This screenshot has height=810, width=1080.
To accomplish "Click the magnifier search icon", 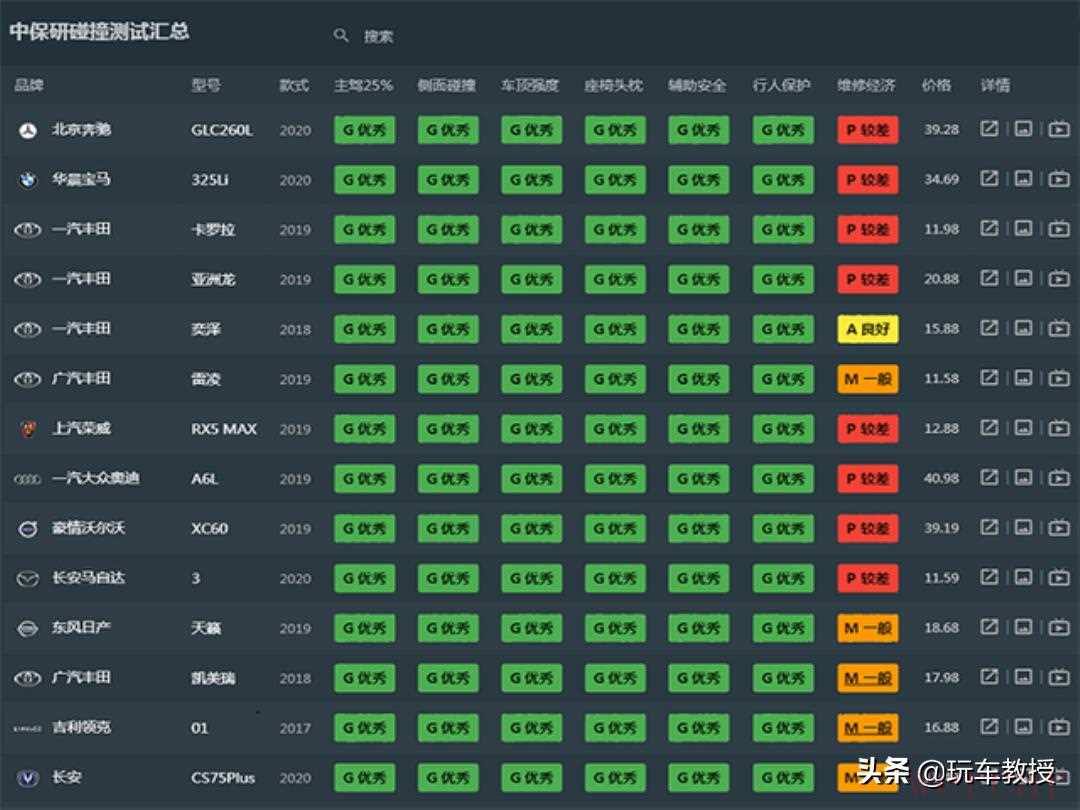I will 341,35.
